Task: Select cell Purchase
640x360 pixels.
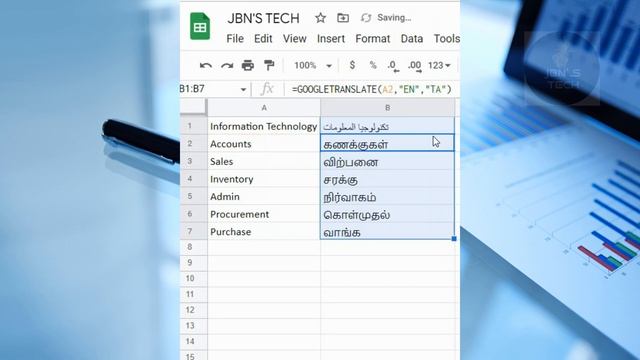Action: [264, 231]
